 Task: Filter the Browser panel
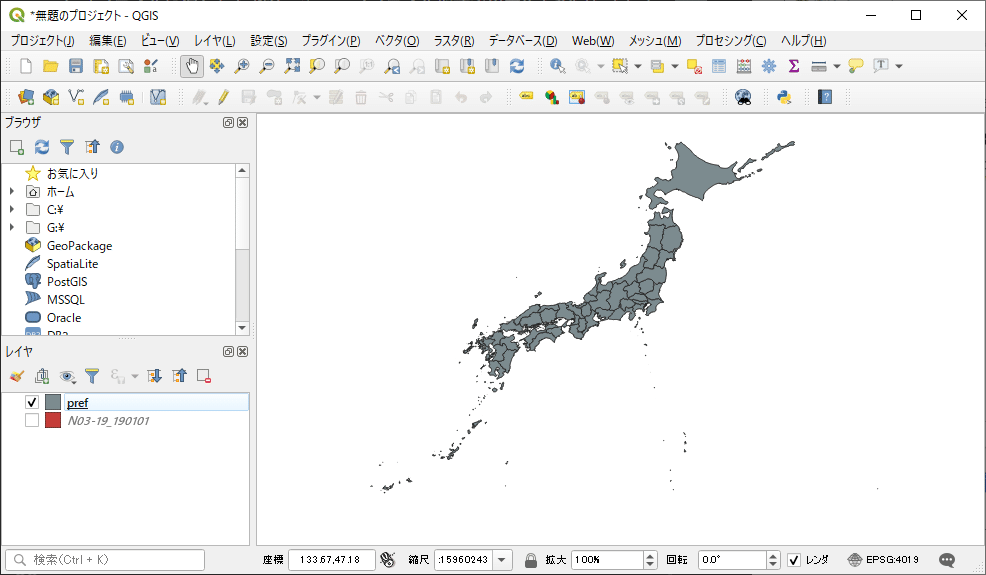(67, 147)
